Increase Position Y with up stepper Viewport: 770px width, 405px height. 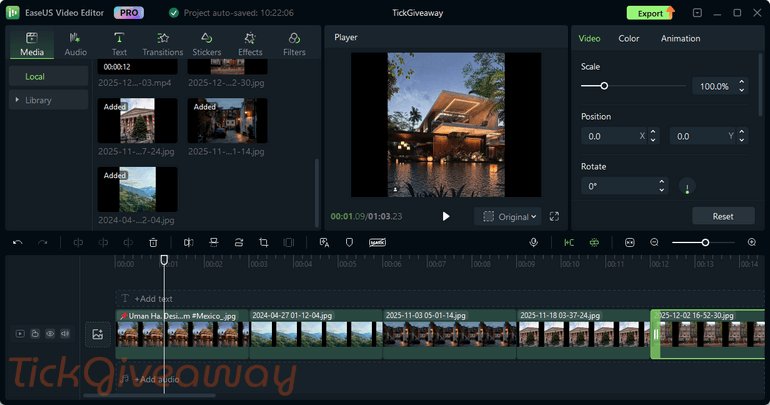click(742, 132)
